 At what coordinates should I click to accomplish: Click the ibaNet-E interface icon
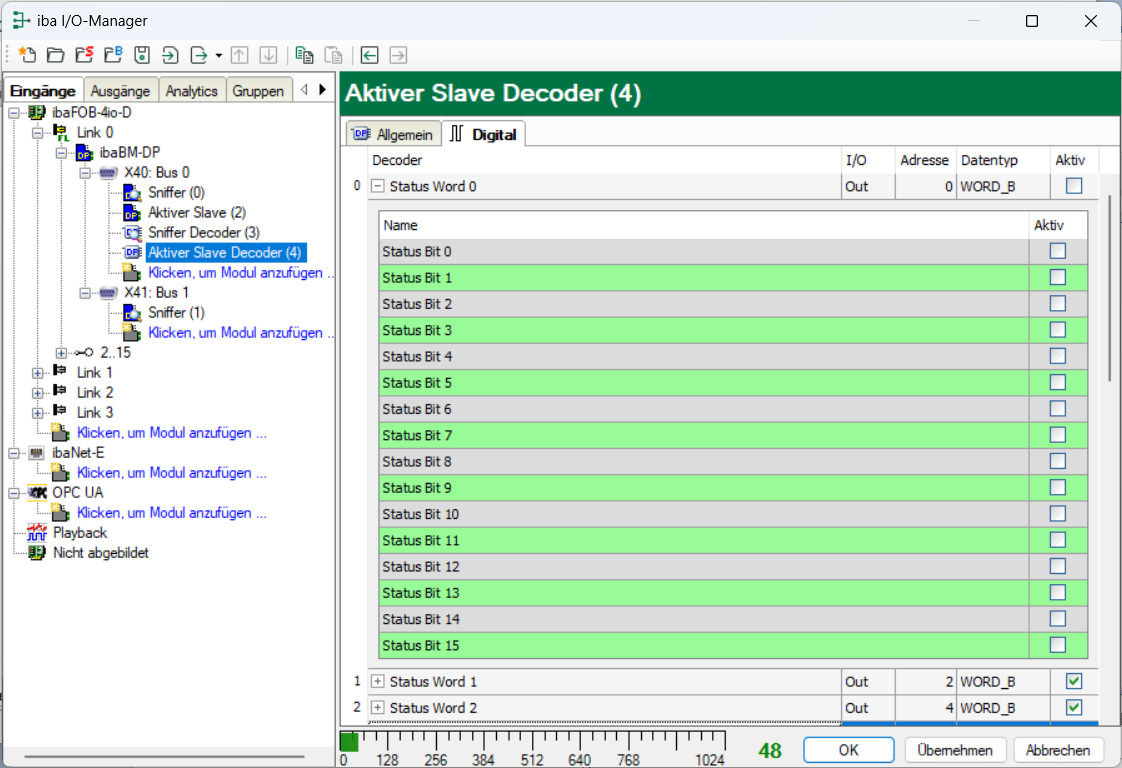pyautogui.click(x=36, y=452)
